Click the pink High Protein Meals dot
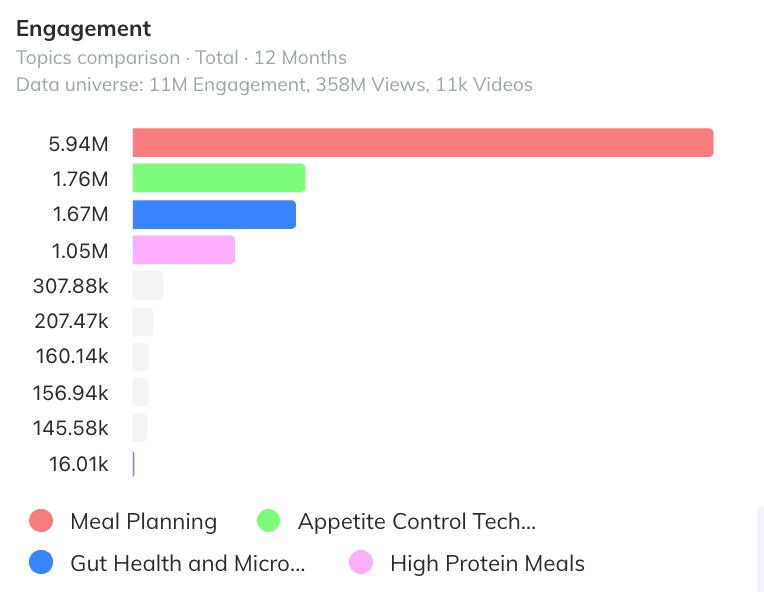This screenshot has width=764, height=592. (361, 562)
